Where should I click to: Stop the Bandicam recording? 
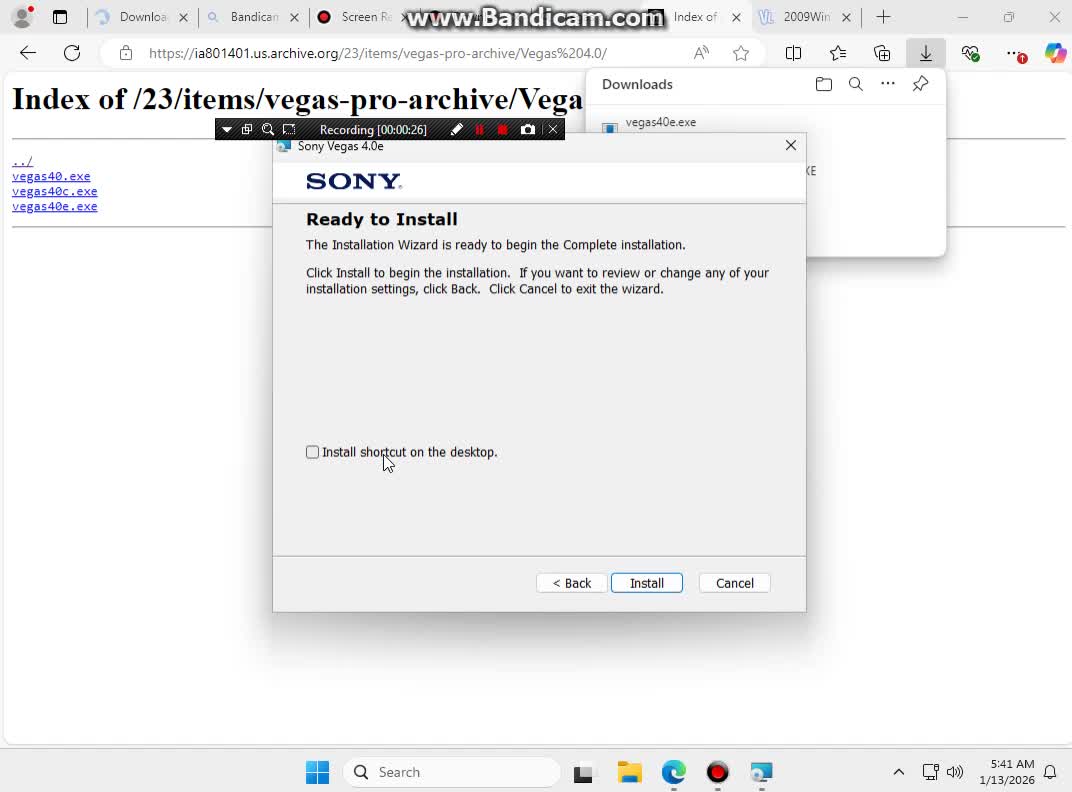click(502, 129)
